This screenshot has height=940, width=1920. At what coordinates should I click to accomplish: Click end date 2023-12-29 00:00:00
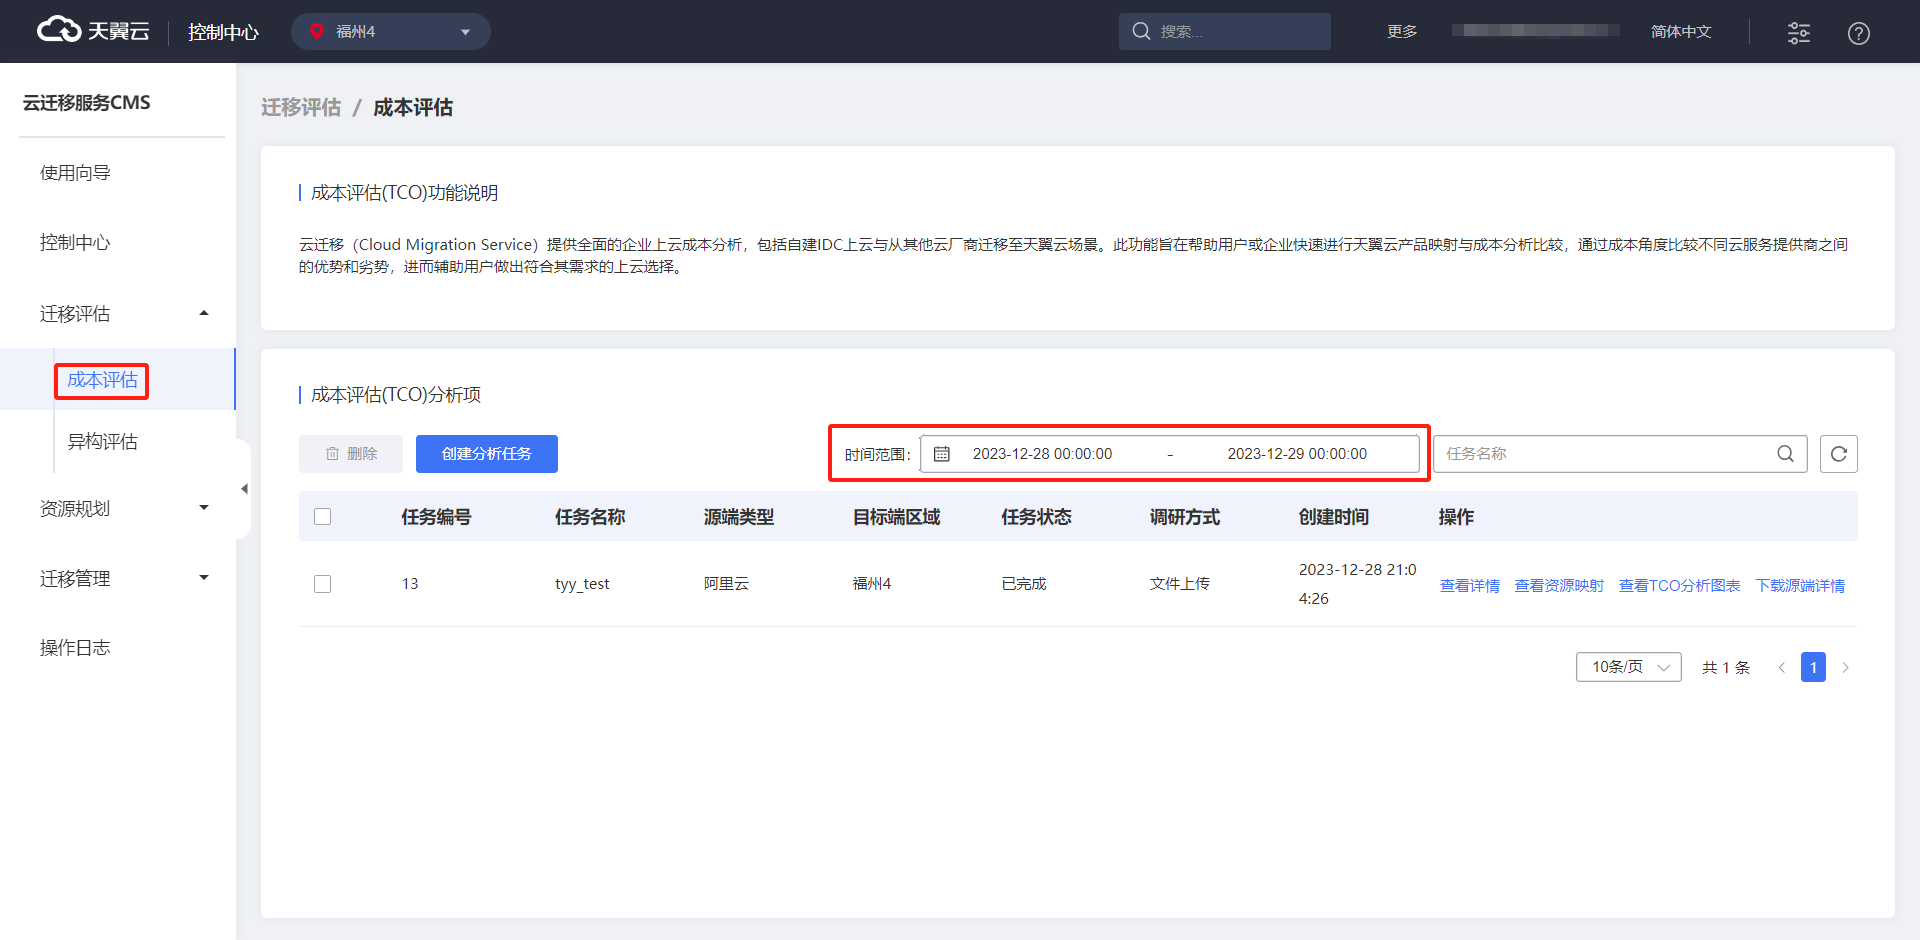[x=1297, y=454]
